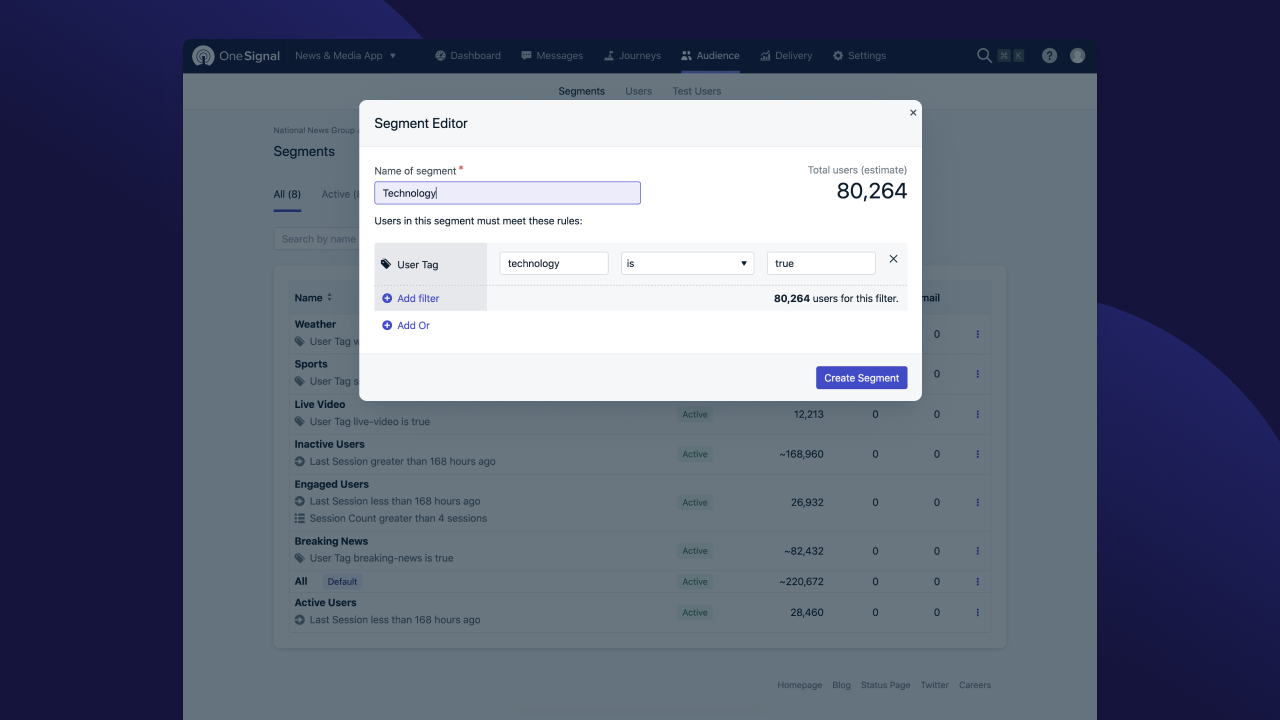Open the Breaking News segment
Viewport: 1280px width, 720px height.
(331, 541)
